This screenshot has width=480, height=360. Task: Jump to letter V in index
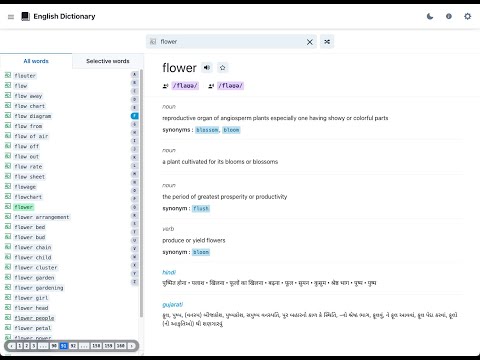click(135, 249)
